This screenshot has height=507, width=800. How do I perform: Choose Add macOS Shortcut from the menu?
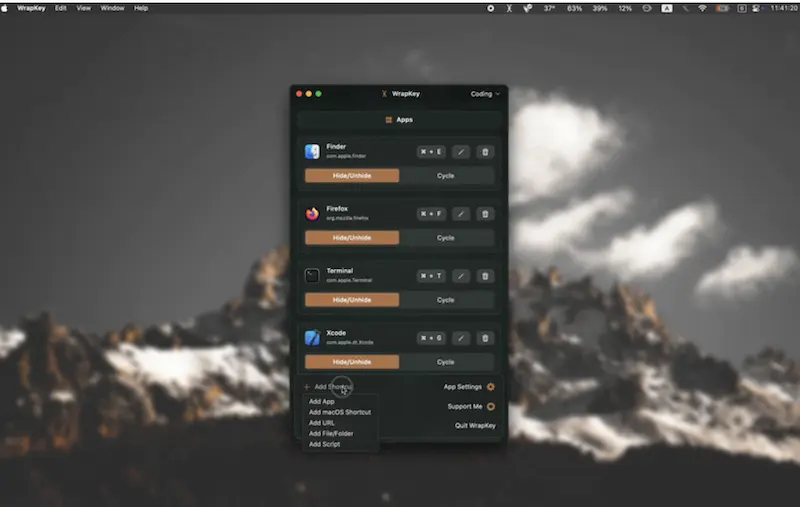340,412
